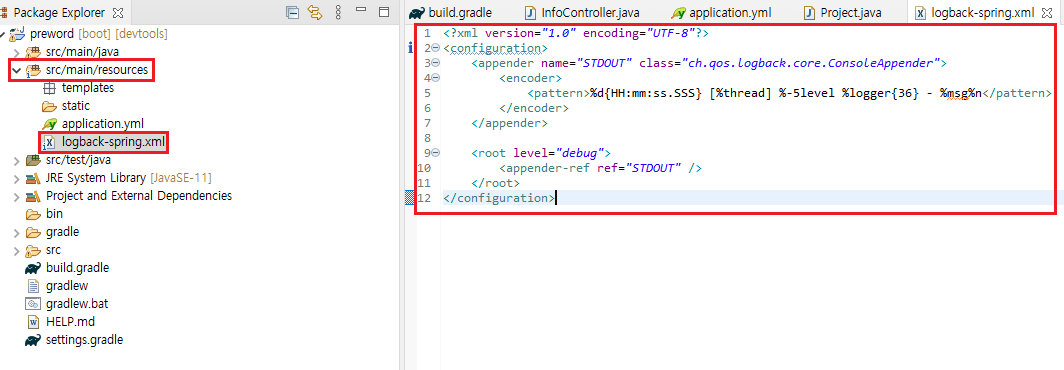Screen dimensions: 1064x370
Task: Fold the encoder element at line 4
Action: (436, 78)
